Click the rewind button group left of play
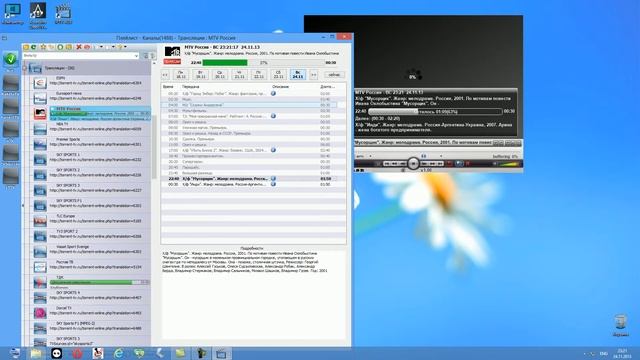 tap(395, 164)
